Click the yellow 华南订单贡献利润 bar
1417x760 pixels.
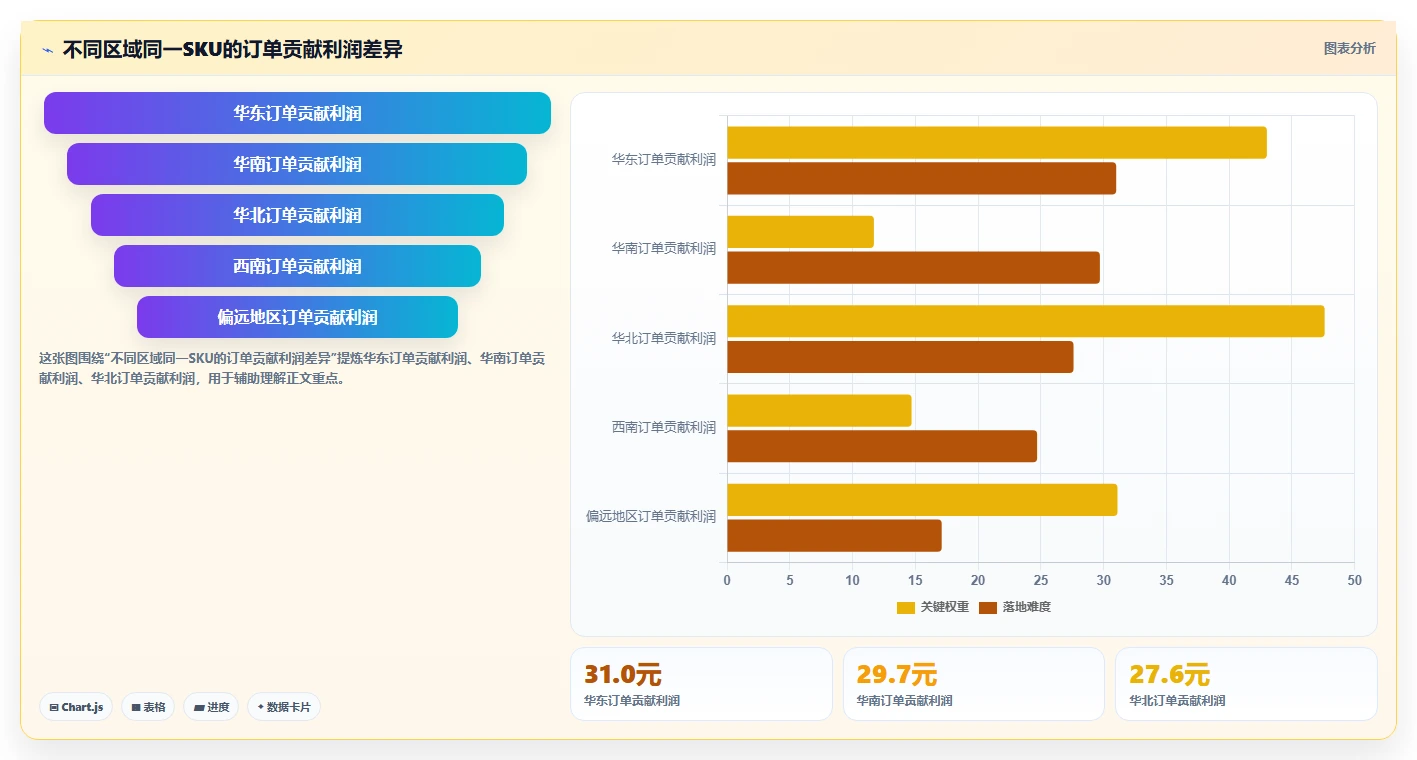coord(800,232)
